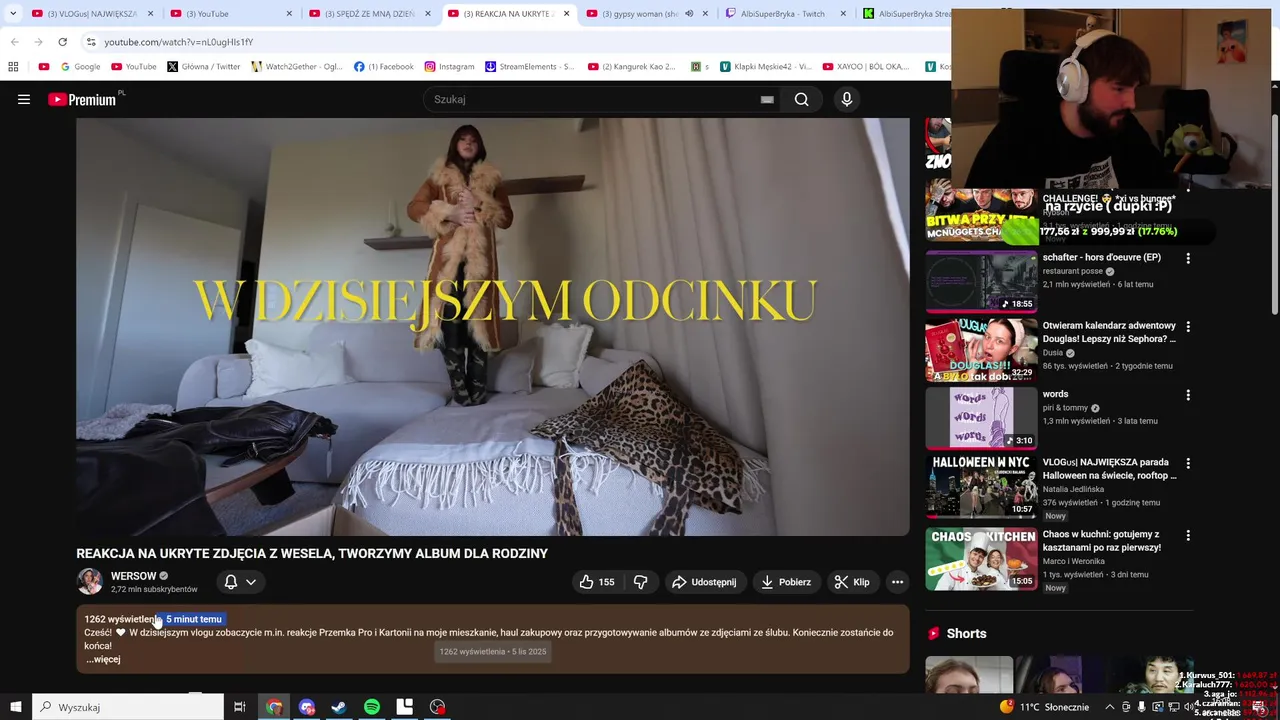Open Chrome tab search dropdown
The width and height of the screenshot is (1280, 720).
click(x=13, y=14)
